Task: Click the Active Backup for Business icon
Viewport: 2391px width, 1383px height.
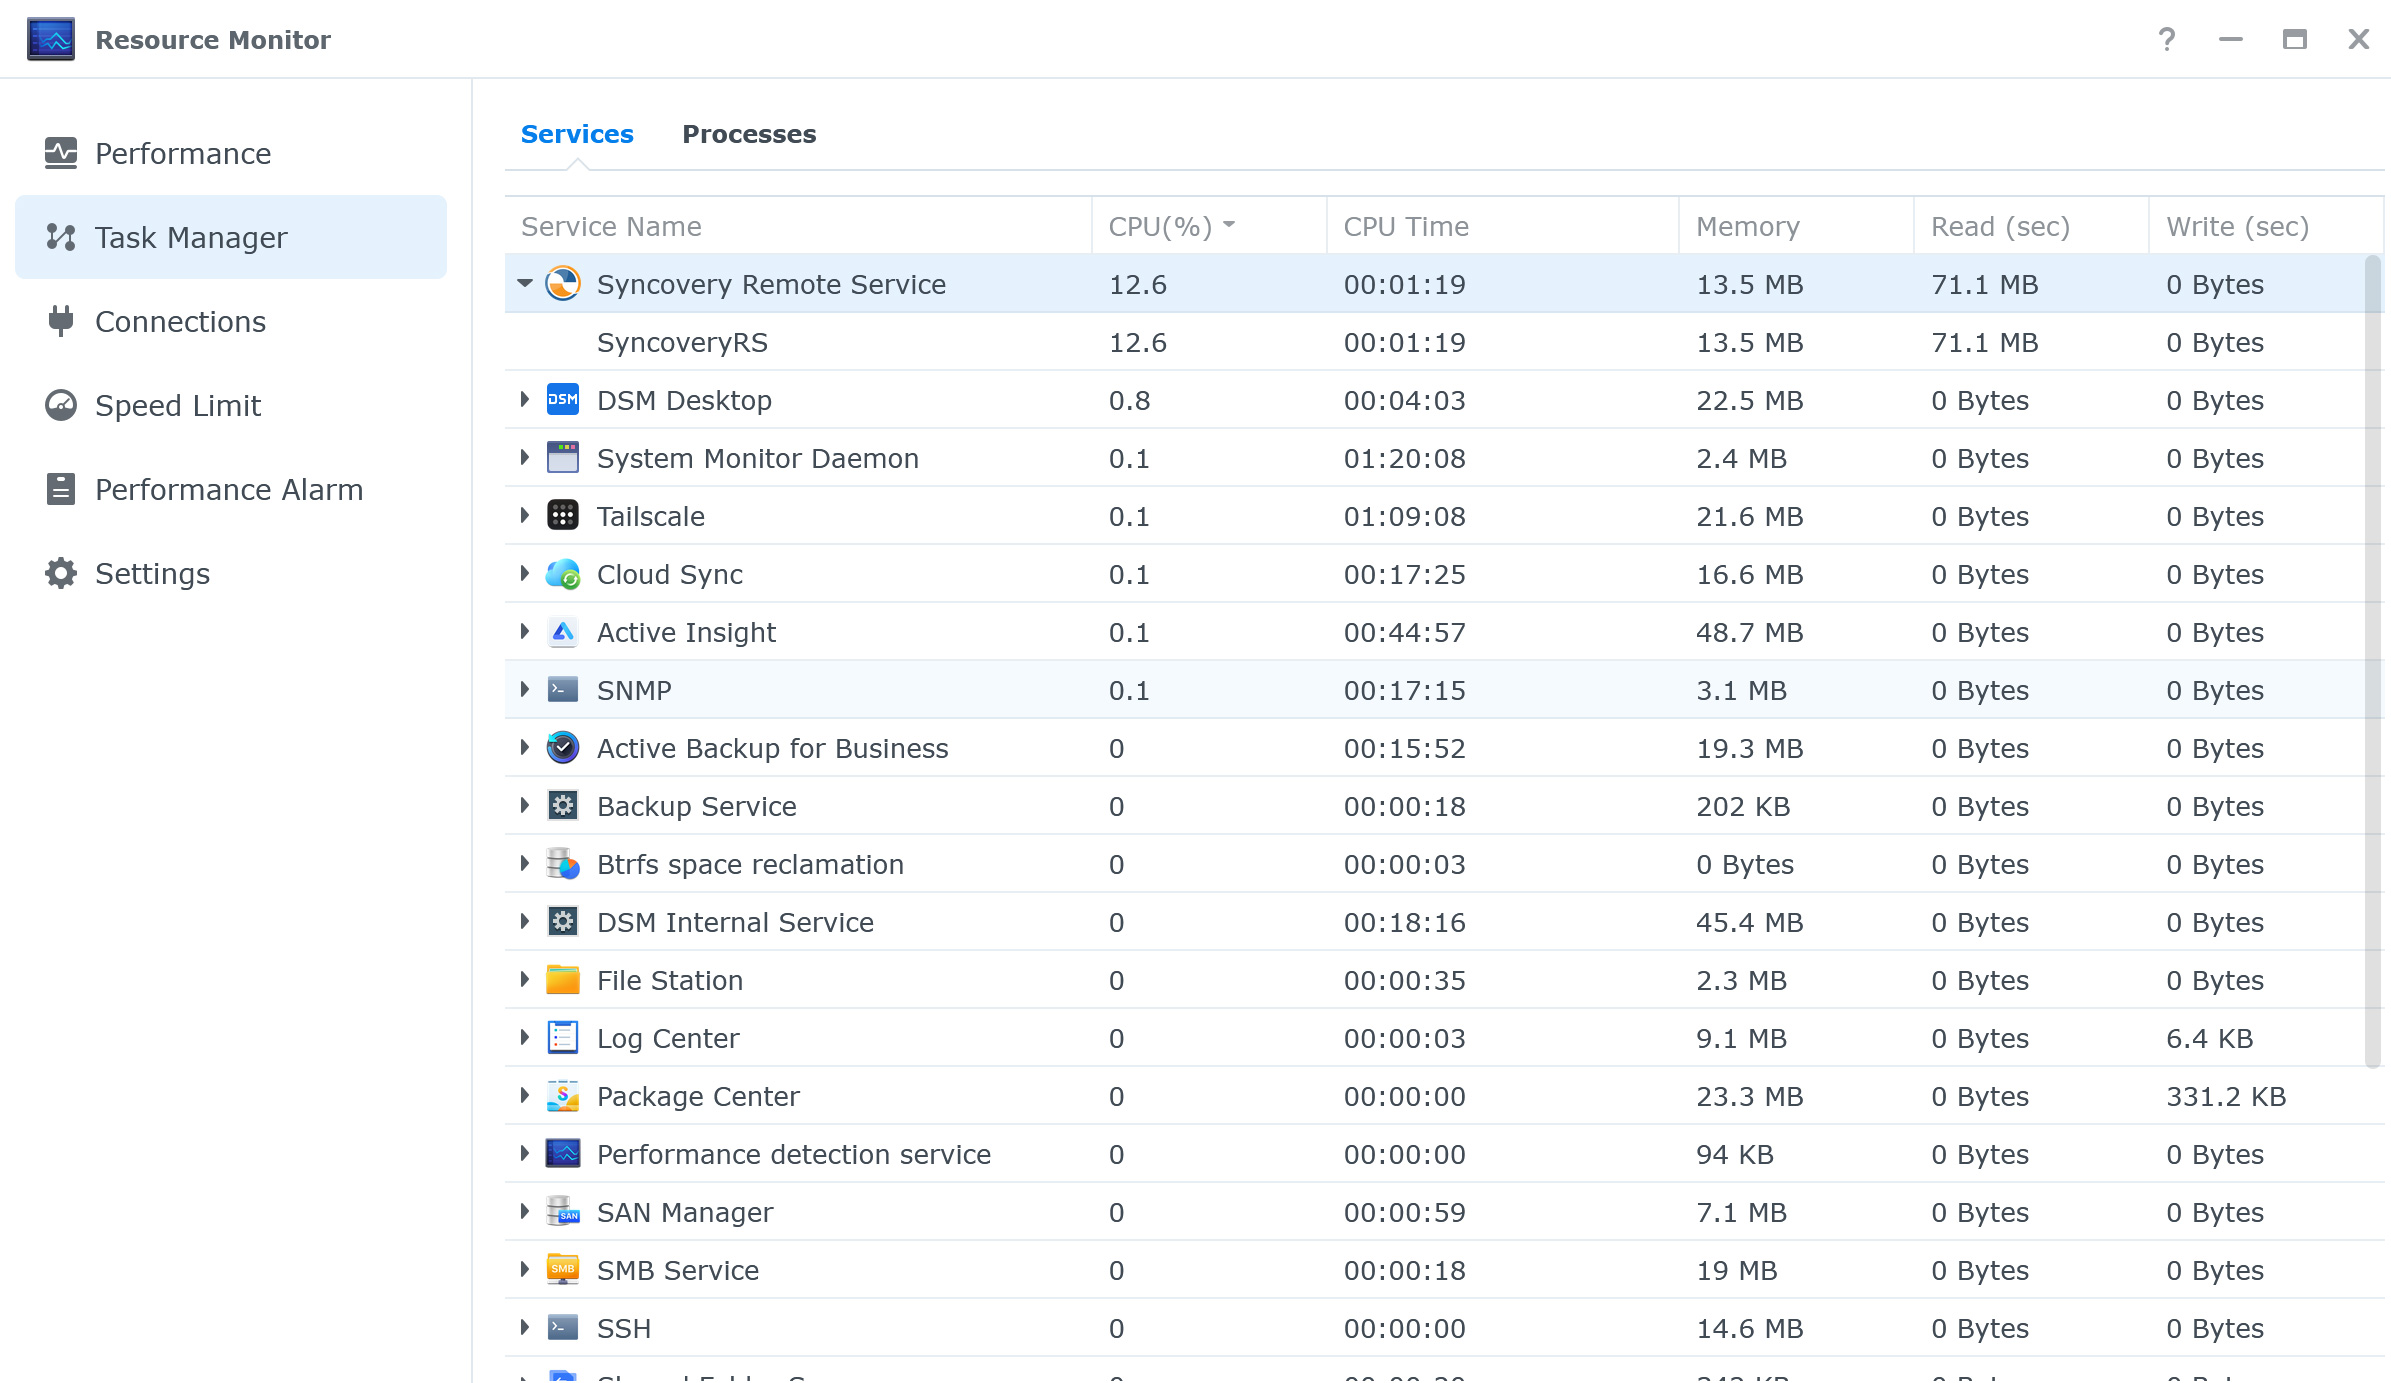Action: [x=563, y=748]
